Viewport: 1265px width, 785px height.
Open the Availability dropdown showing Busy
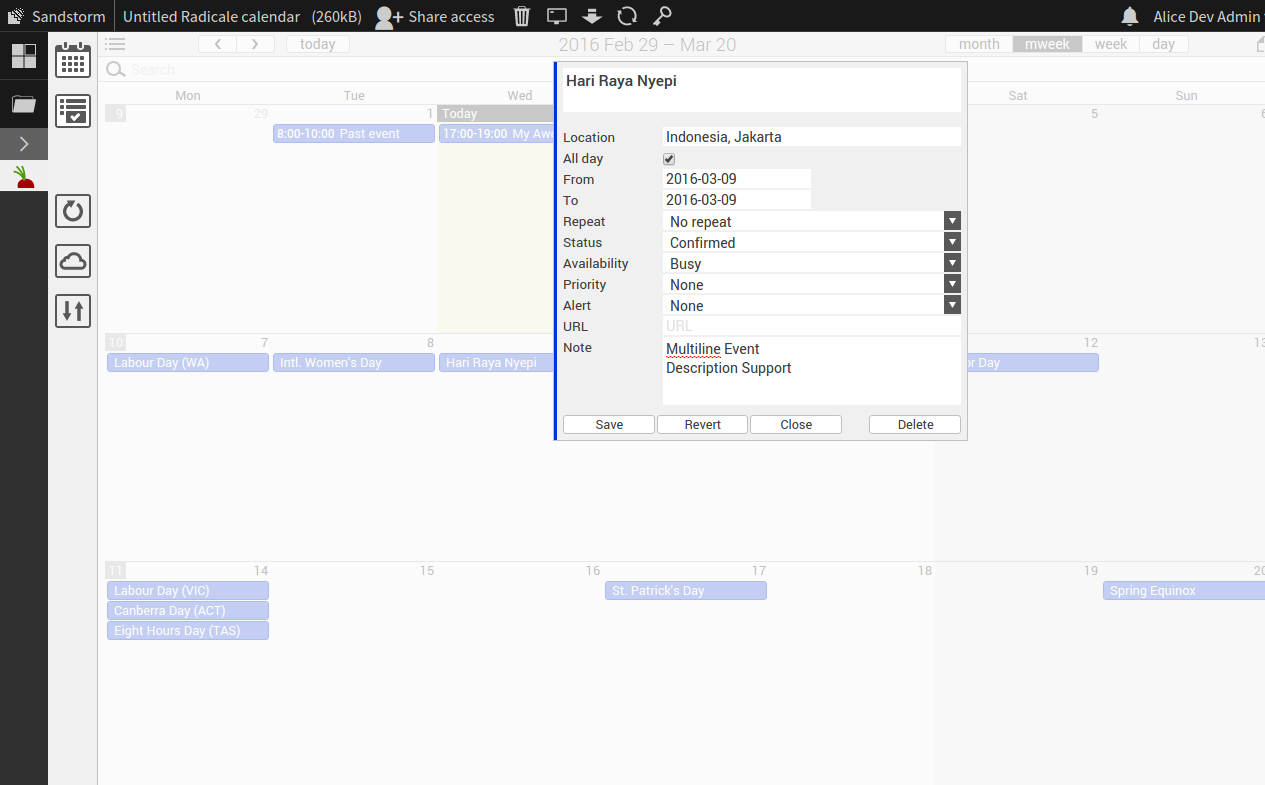[812, 264]
